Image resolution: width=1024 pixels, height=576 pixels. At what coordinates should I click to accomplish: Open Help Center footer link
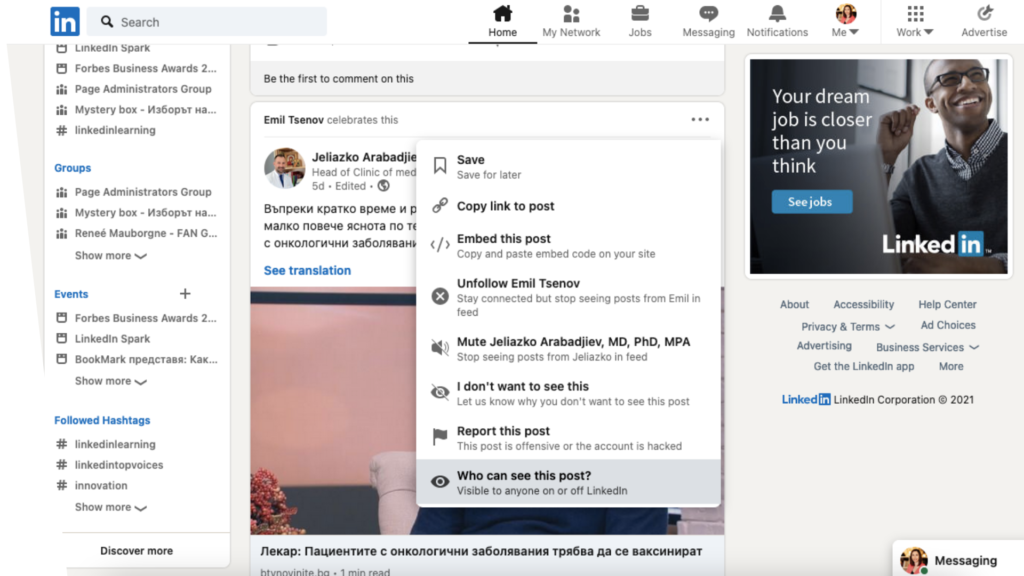[x=947, y=304]
